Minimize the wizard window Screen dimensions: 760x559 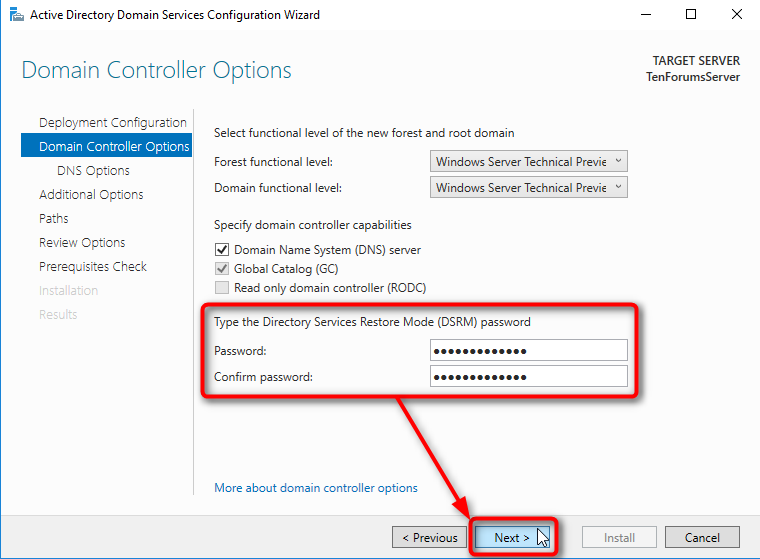pos(646,15)
